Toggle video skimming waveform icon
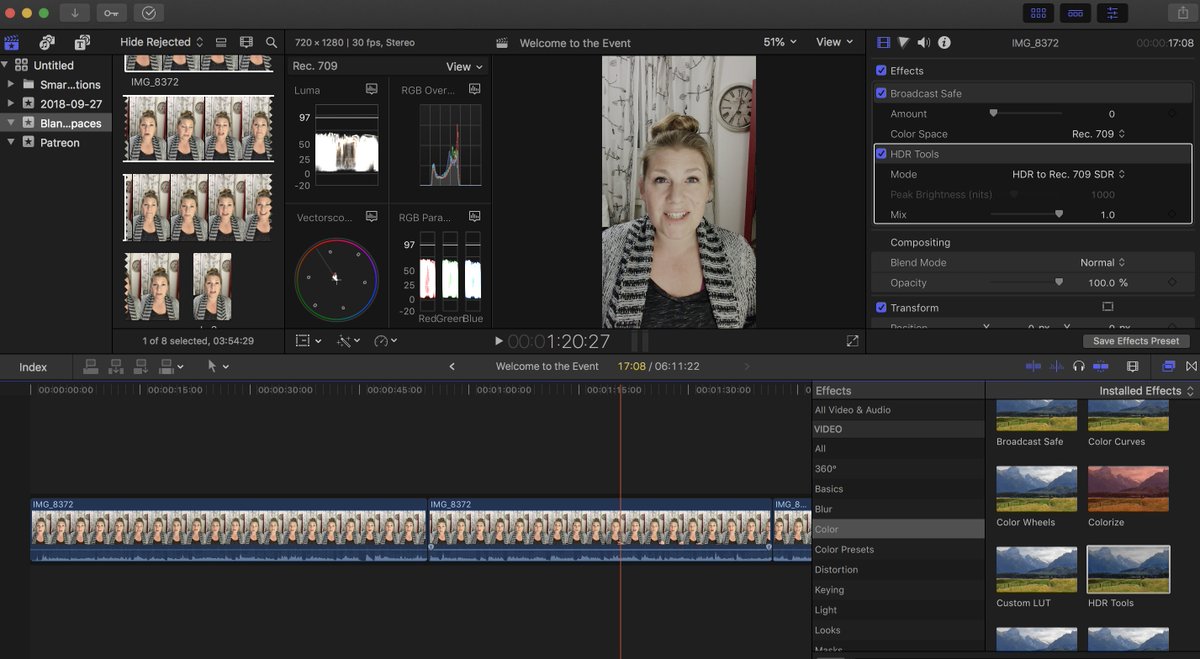Screen dimensions: 1200x659 1033,367
